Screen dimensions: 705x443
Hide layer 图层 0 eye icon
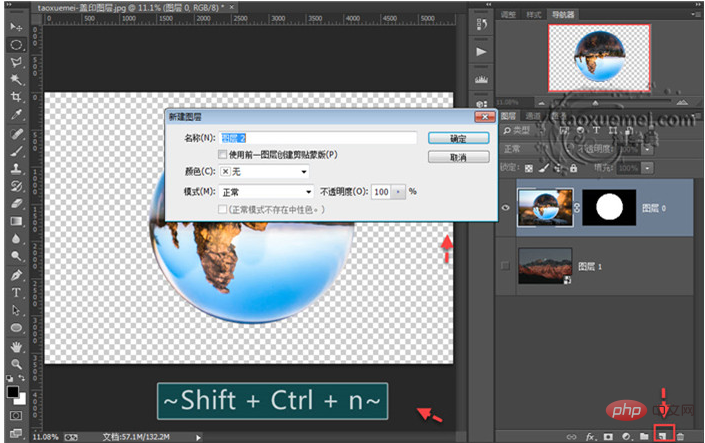pyautogui.click(x=505, y=208)
